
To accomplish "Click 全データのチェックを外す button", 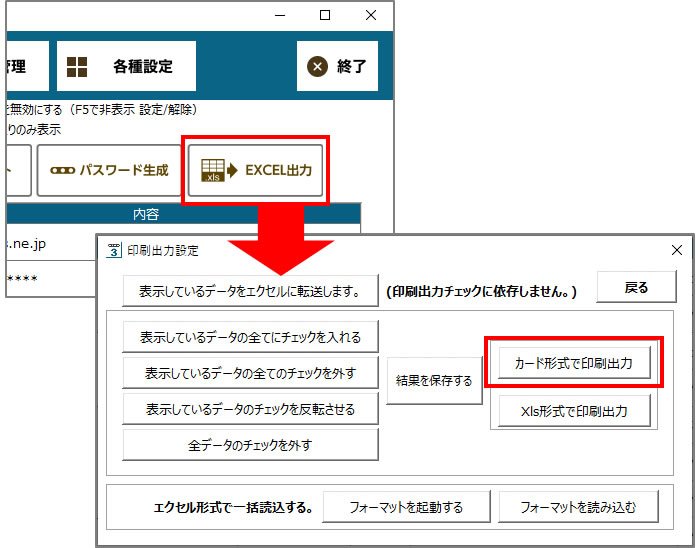I will (x=250, y=444).
